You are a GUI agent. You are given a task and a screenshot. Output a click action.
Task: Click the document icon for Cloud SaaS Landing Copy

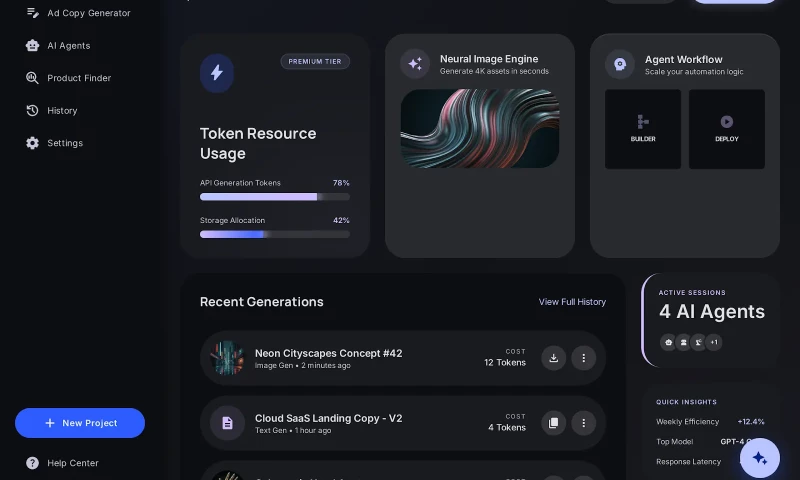pyautogui.click(x=228, y=423)
